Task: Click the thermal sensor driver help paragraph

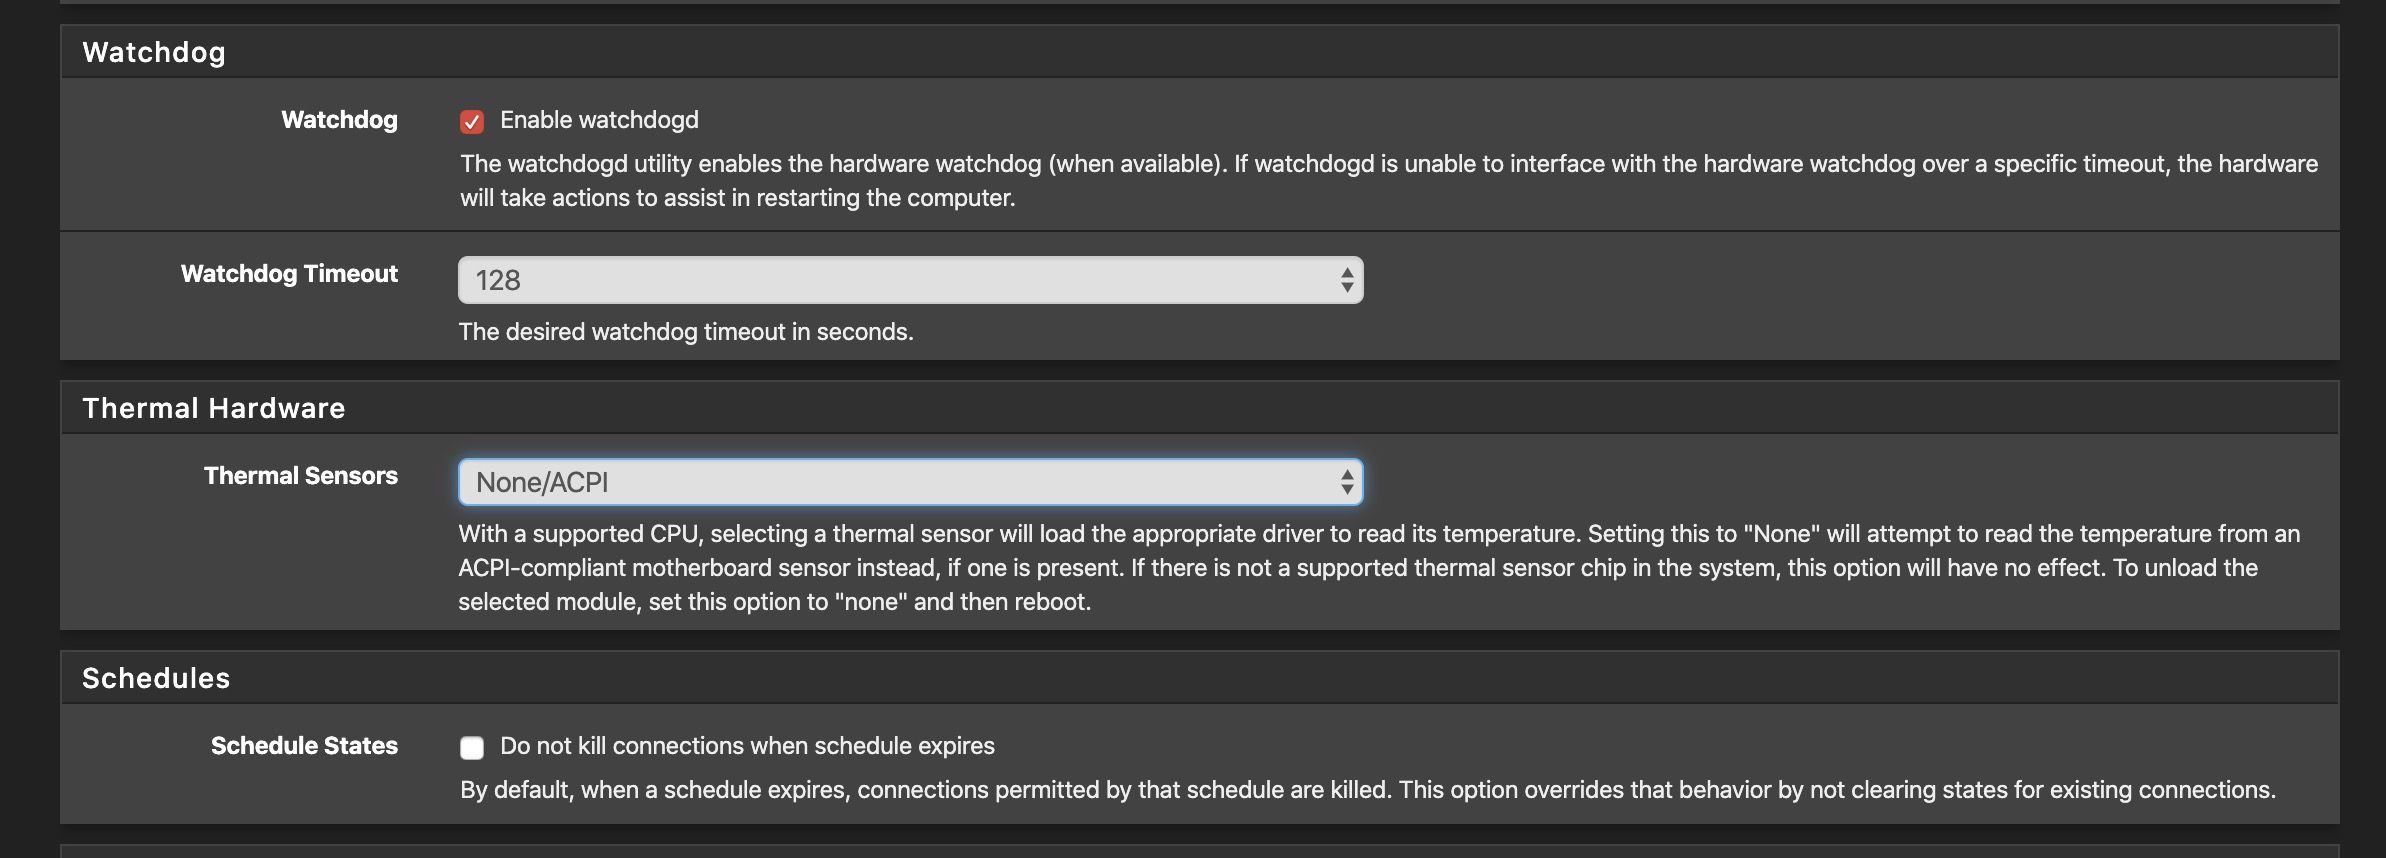Action: pyautogui.click(x=1378, y=568)
